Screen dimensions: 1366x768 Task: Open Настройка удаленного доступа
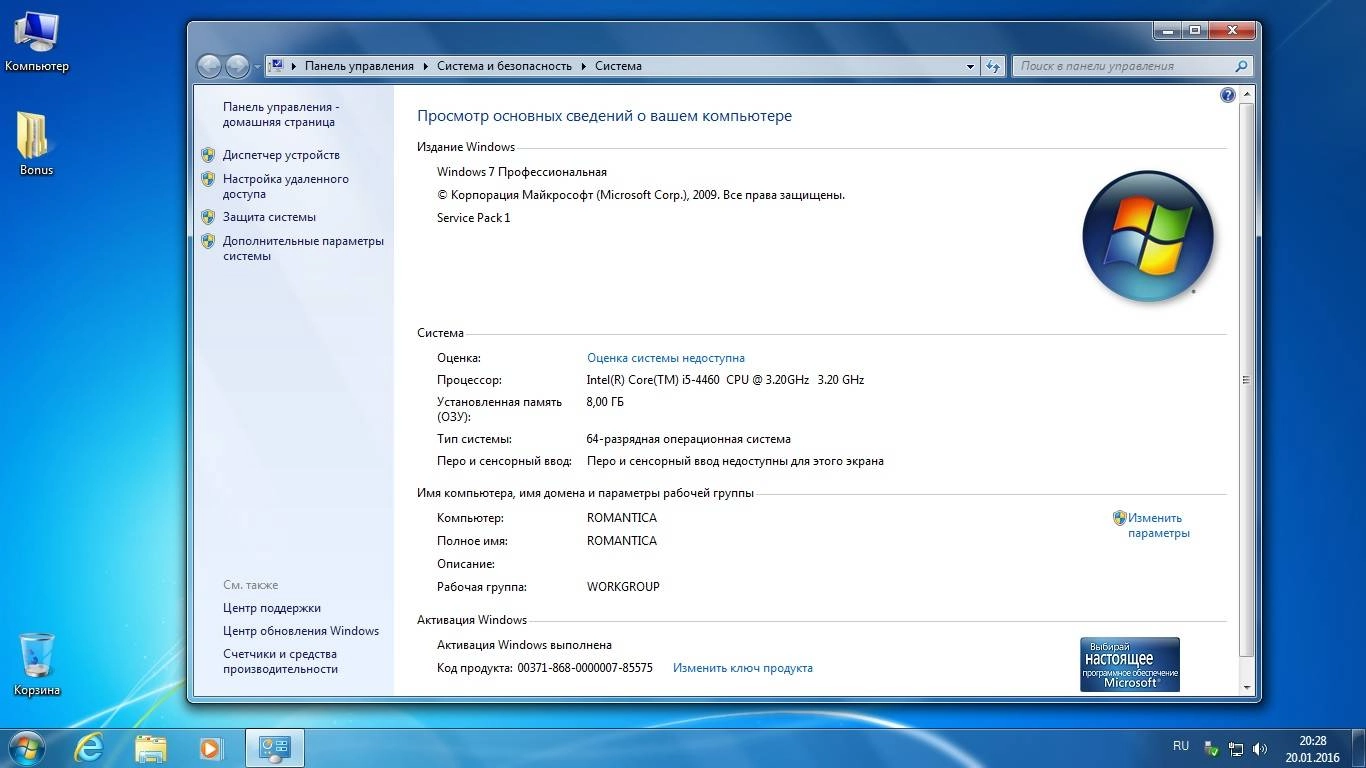(286, 186)
